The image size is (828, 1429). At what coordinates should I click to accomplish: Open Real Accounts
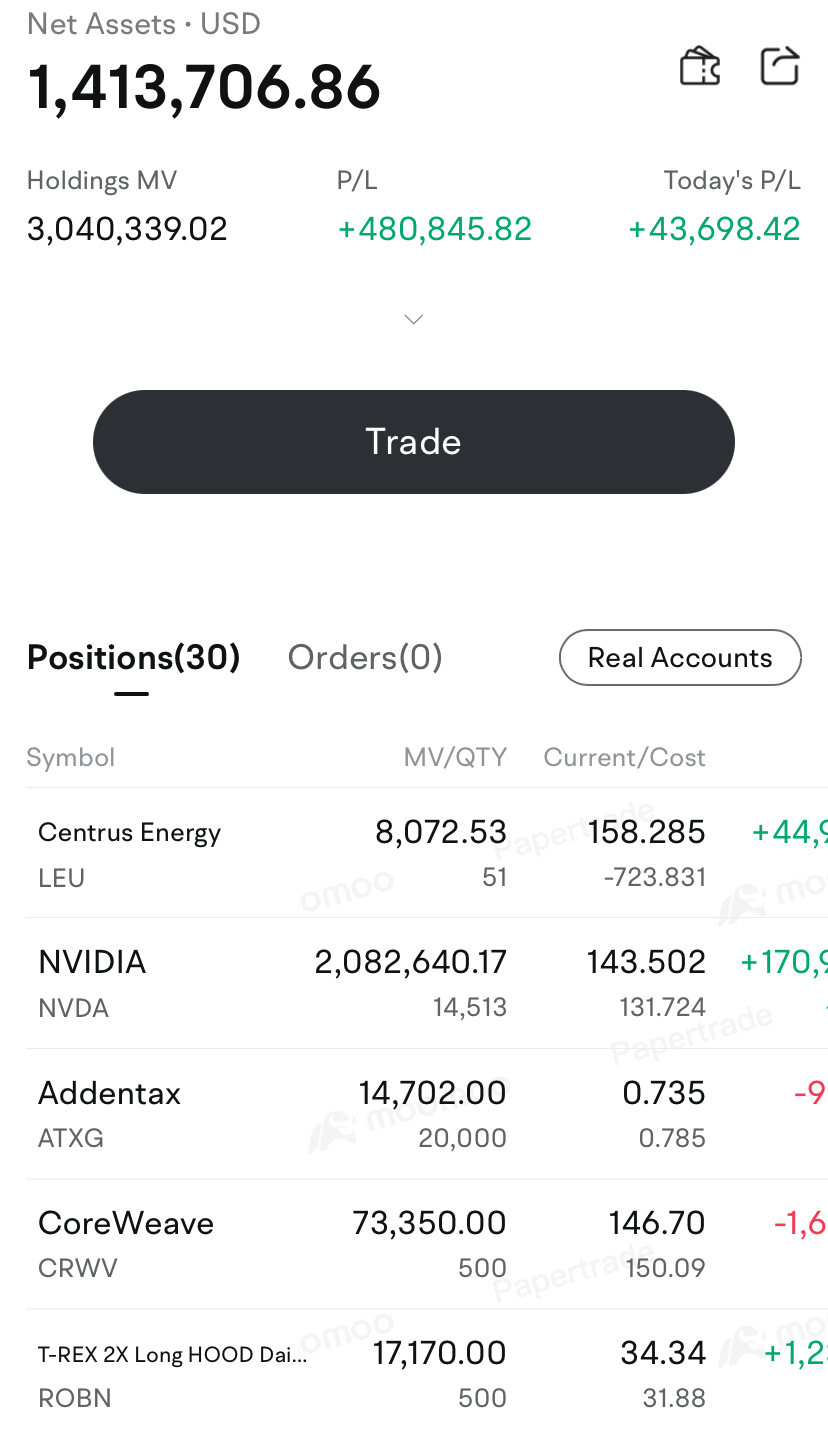(x=680, y=658)
